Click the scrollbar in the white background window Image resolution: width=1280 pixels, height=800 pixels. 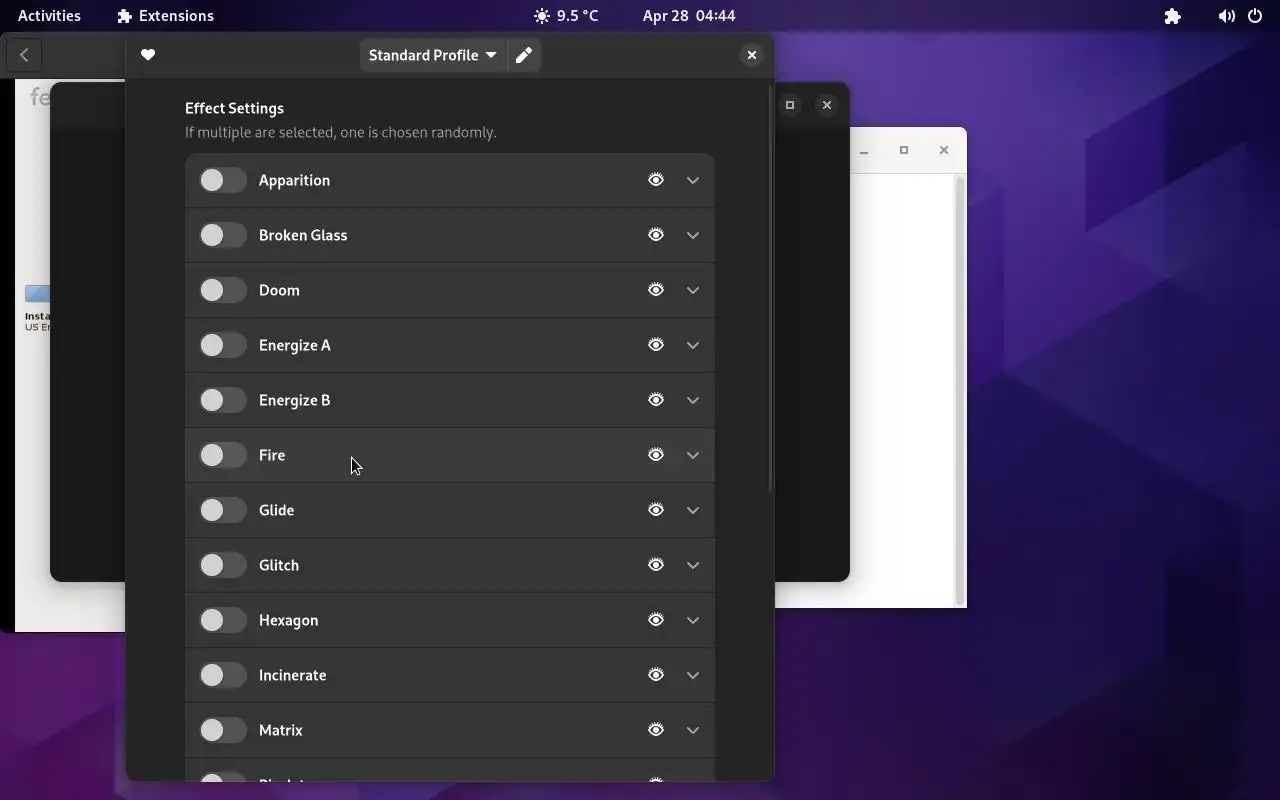(x=960, y=390)
